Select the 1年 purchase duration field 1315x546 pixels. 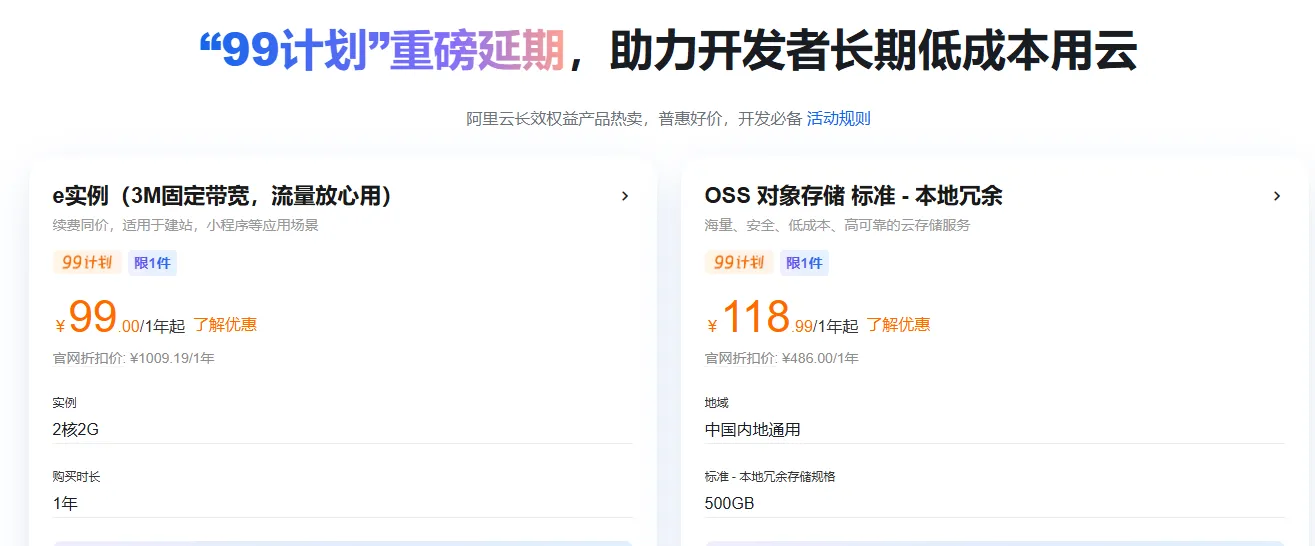(342, 504)
